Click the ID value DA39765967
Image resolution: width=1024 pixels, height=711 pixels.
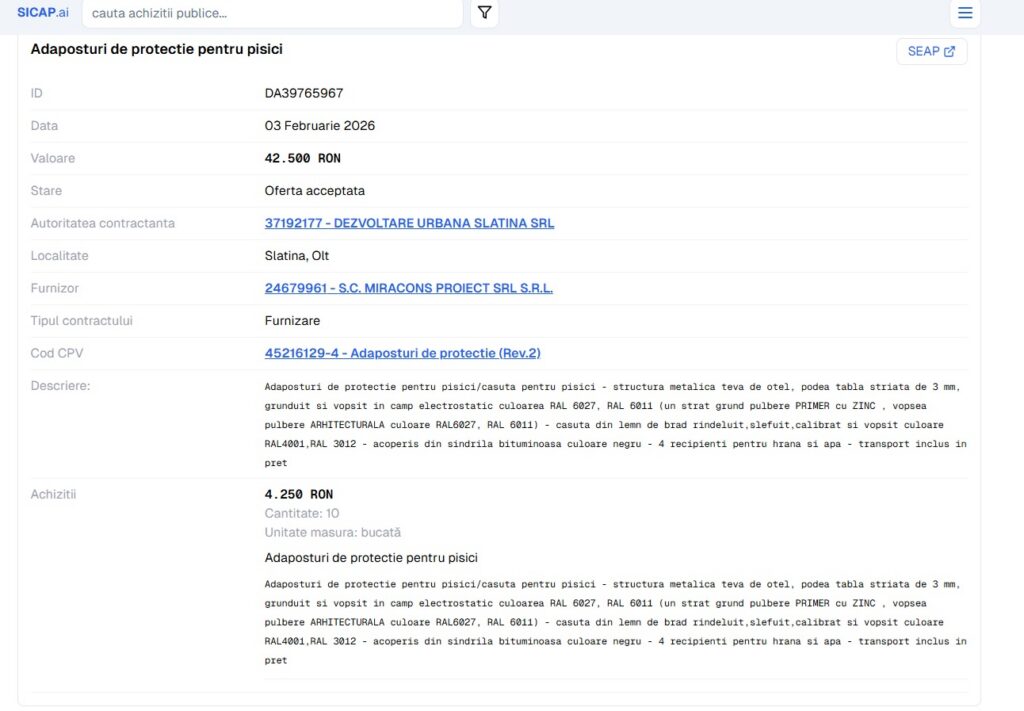[x=304, y=93]
